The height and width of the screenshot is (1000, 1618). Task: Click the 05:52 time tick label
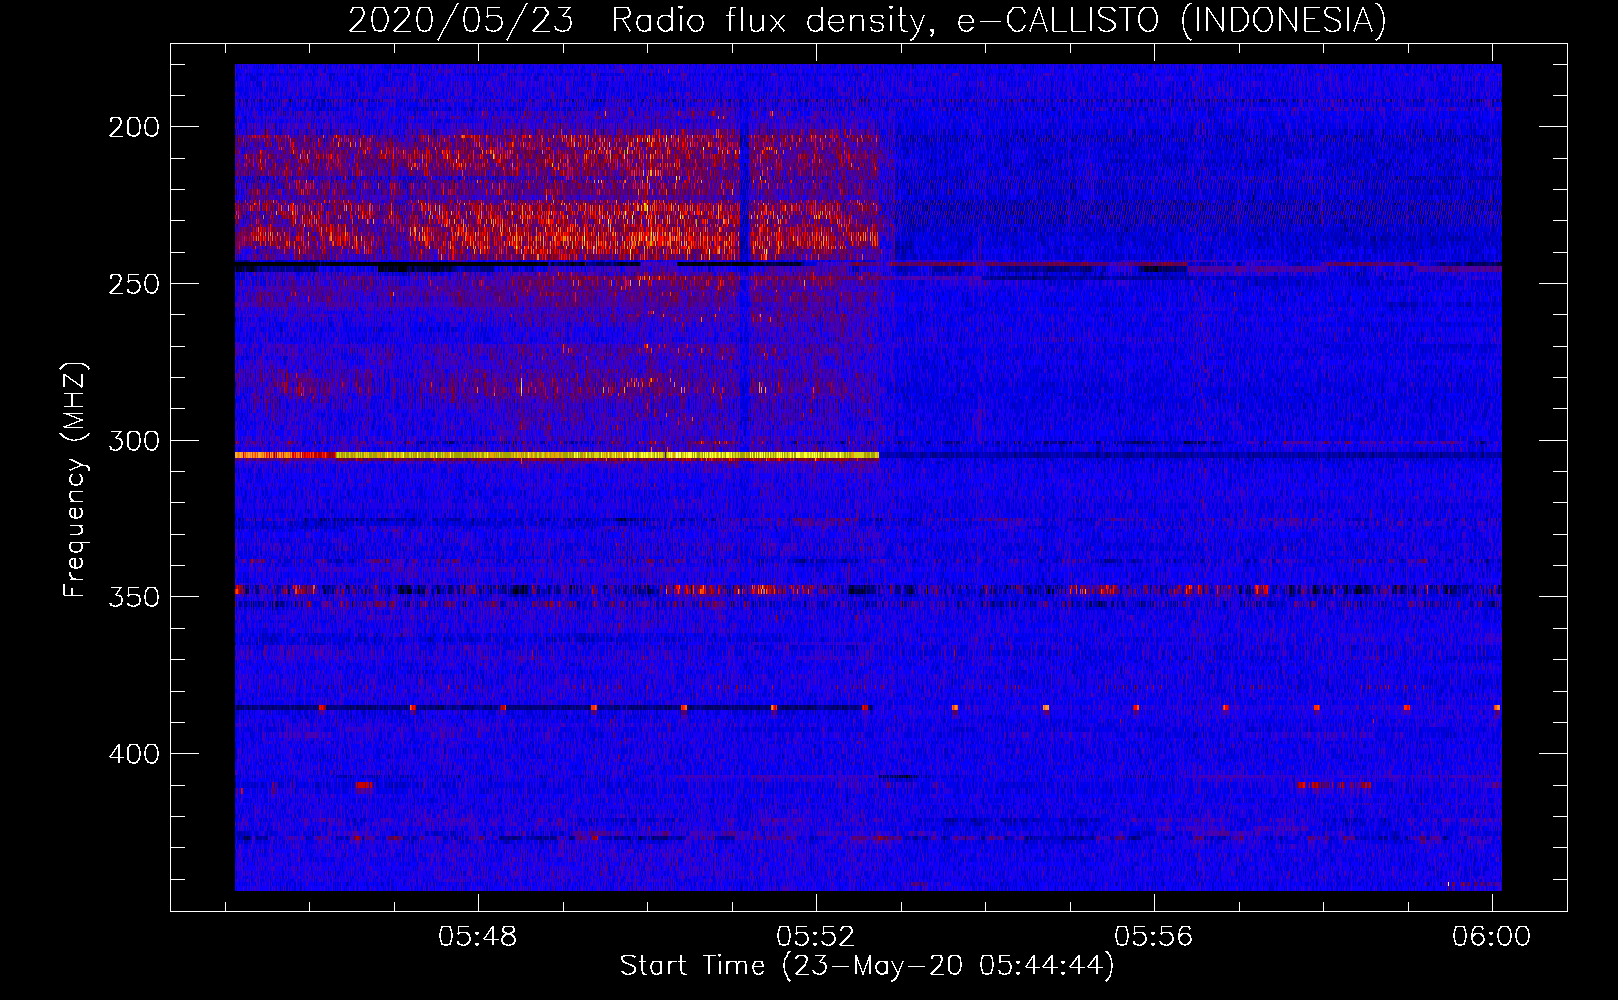tap(816, 937)
